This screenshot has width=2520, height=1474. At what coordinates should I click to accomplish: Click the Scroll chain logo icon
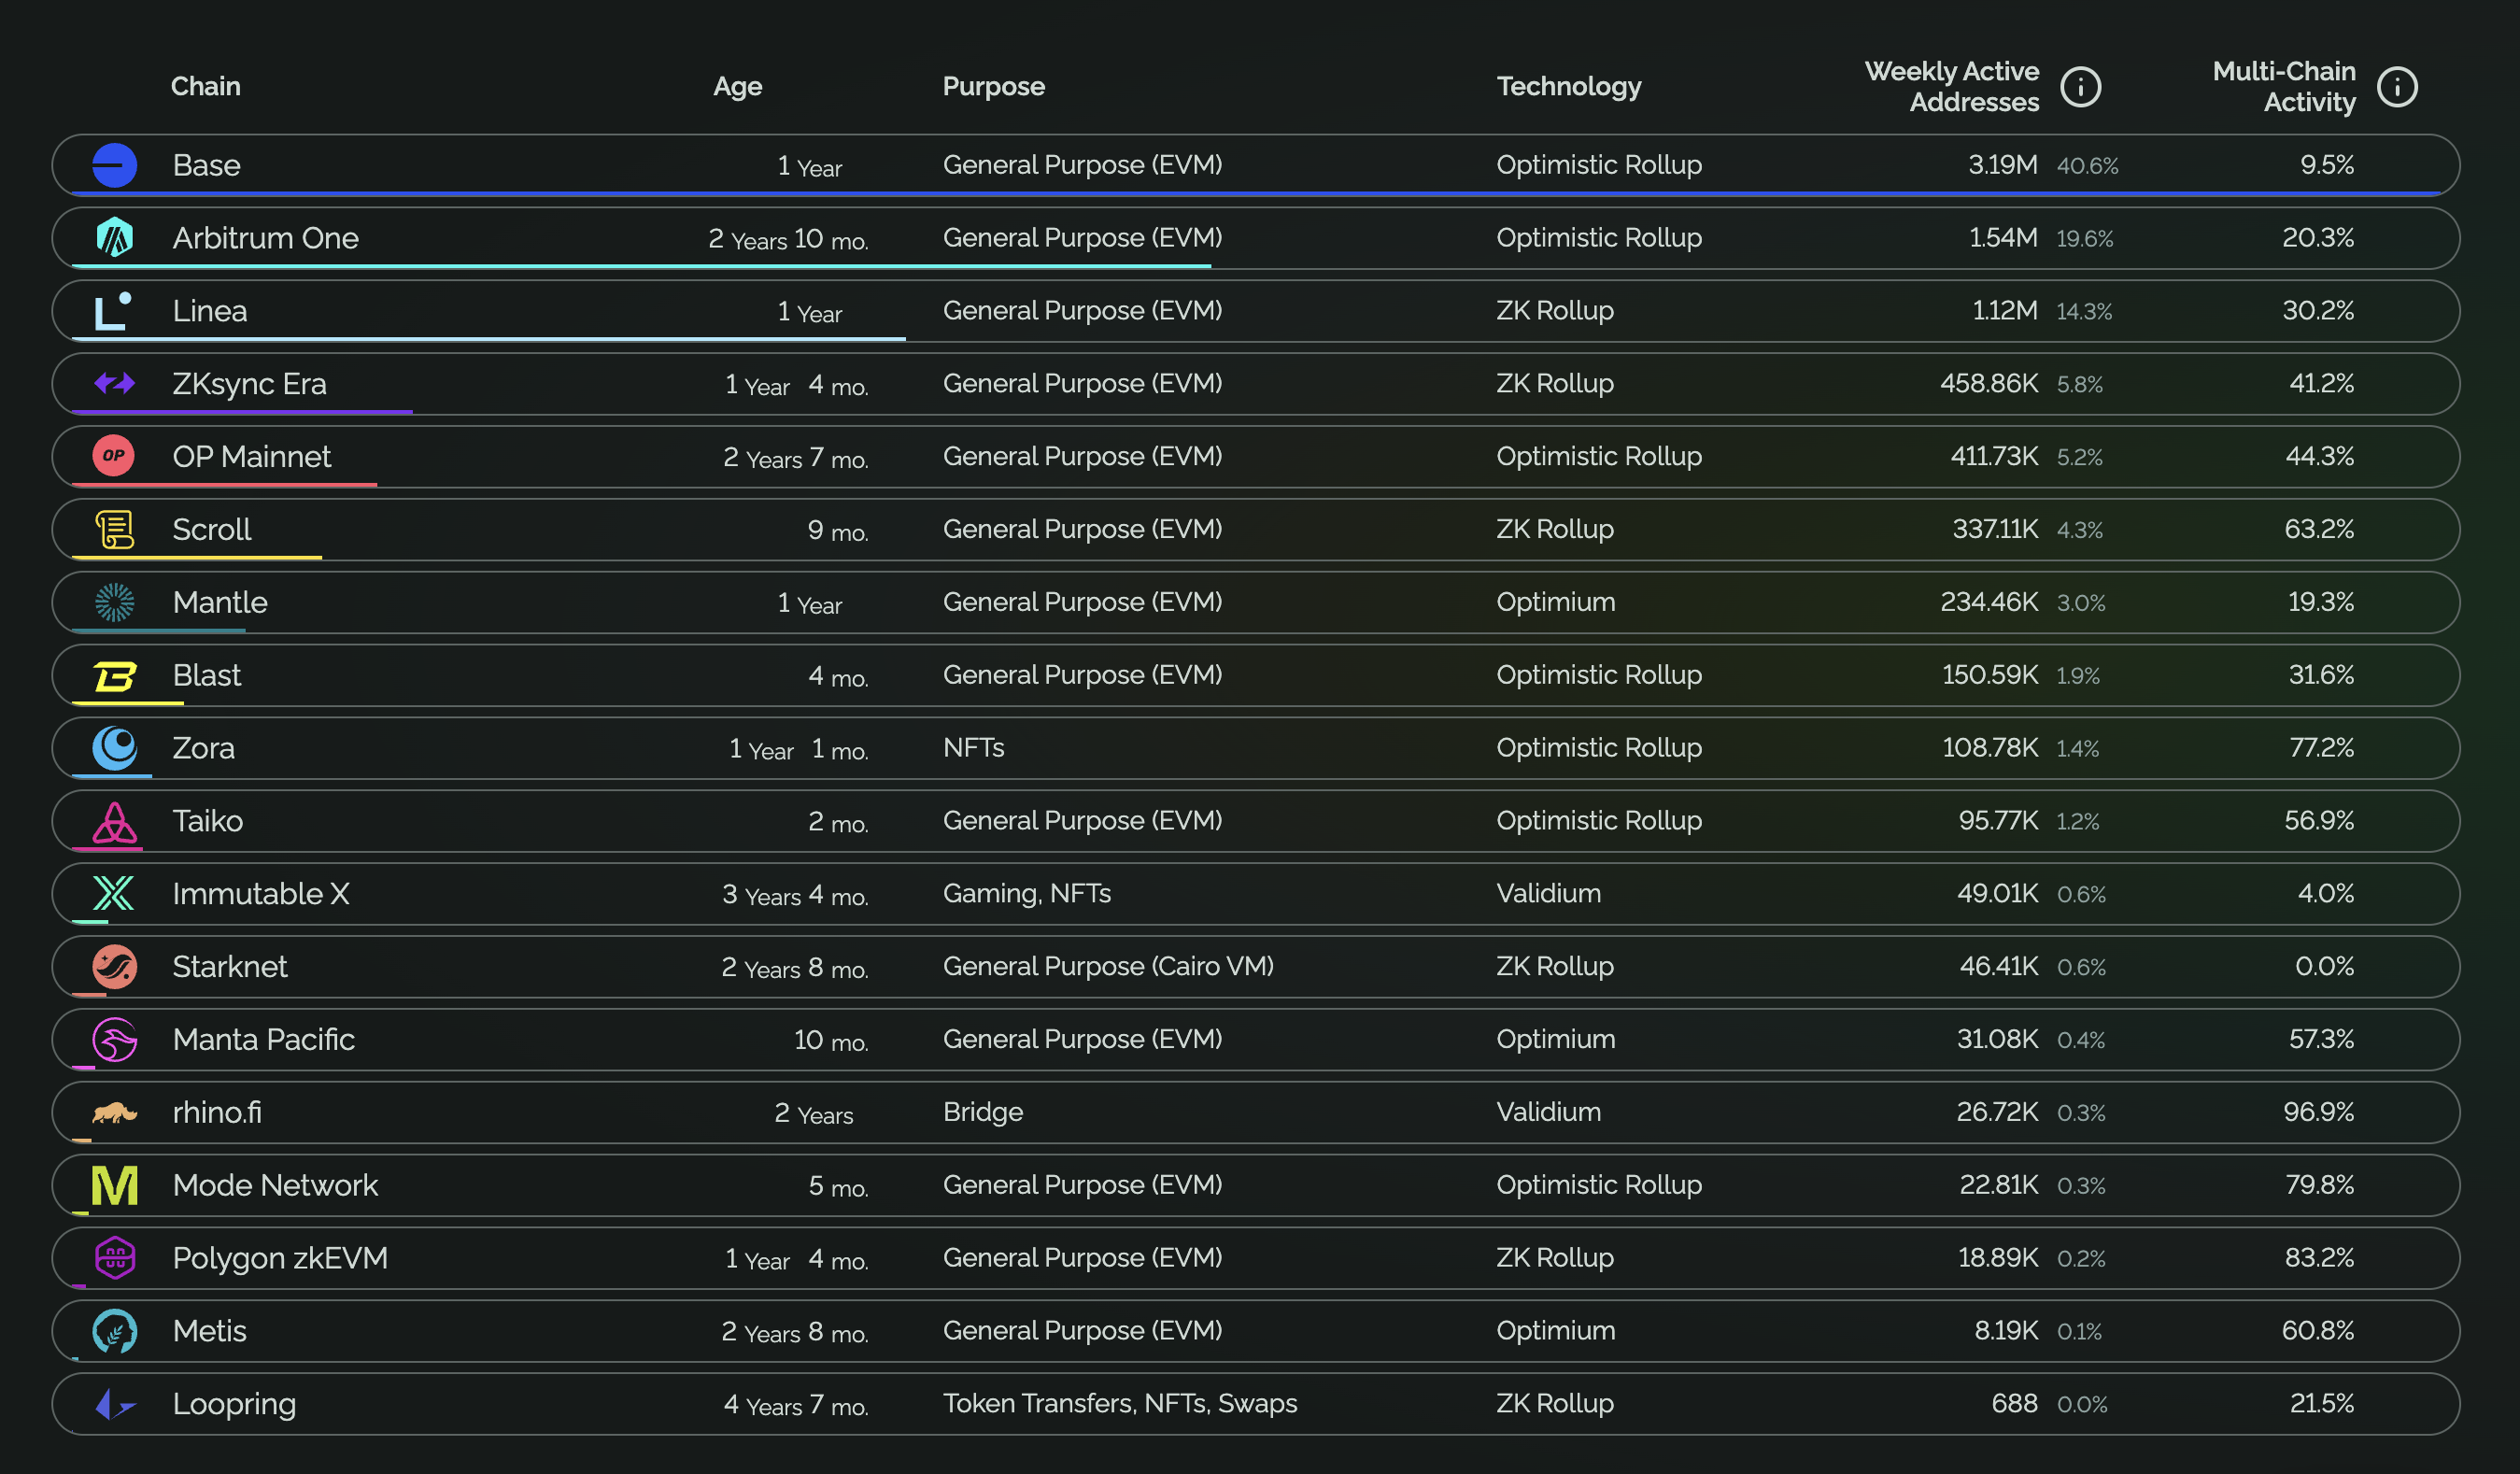tap(114, 529)
